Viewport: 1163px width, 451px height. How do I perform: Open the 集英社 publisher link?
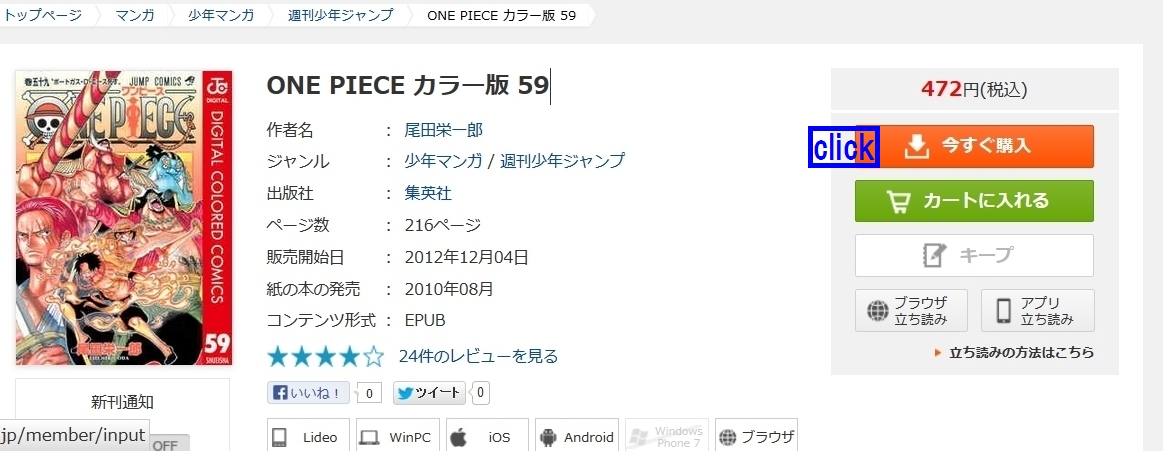428,194
